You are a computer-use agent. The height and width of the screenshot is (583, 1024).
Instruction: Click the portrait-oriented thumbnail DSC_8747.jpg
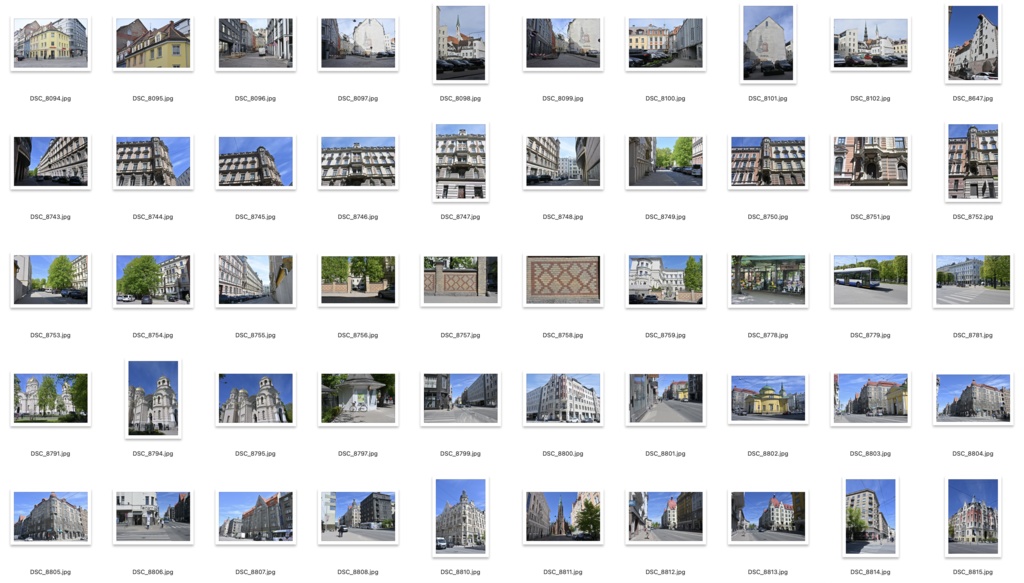(x=459, y=162)
